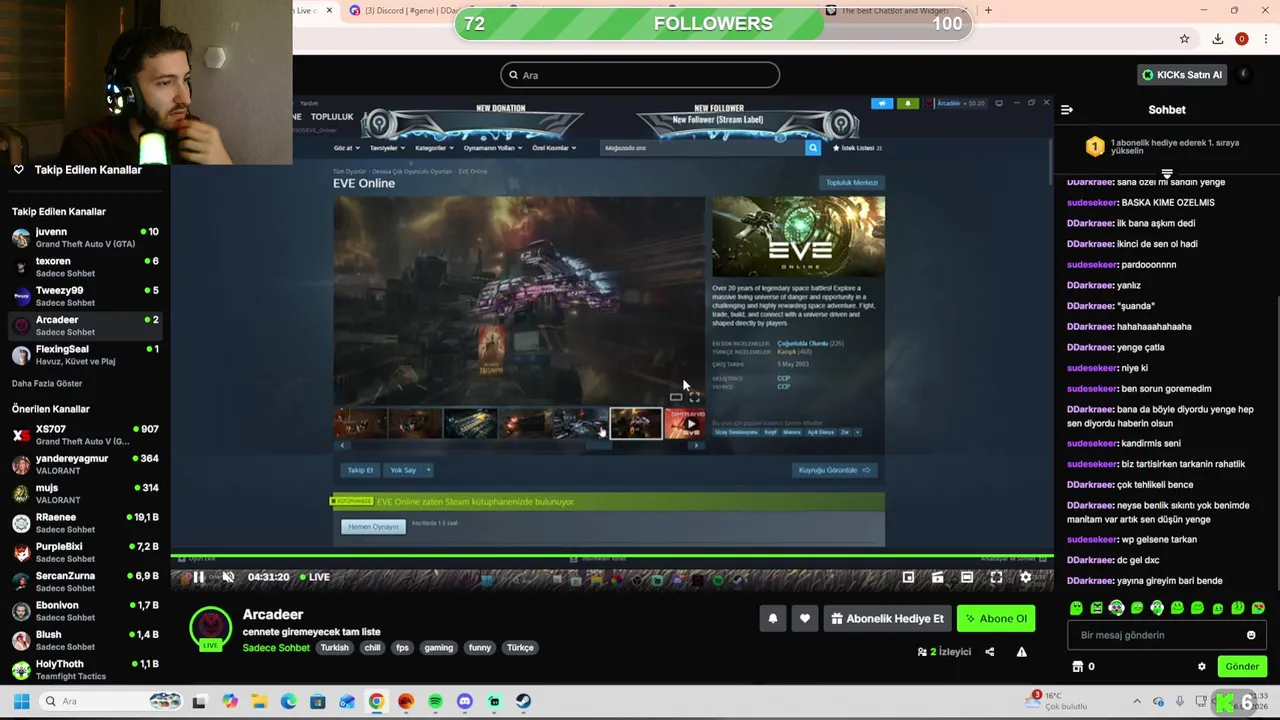Viewport: 1280px width, 720px height.
Task: Follow Arcadeer with heart button
Action: coord(804,618)
